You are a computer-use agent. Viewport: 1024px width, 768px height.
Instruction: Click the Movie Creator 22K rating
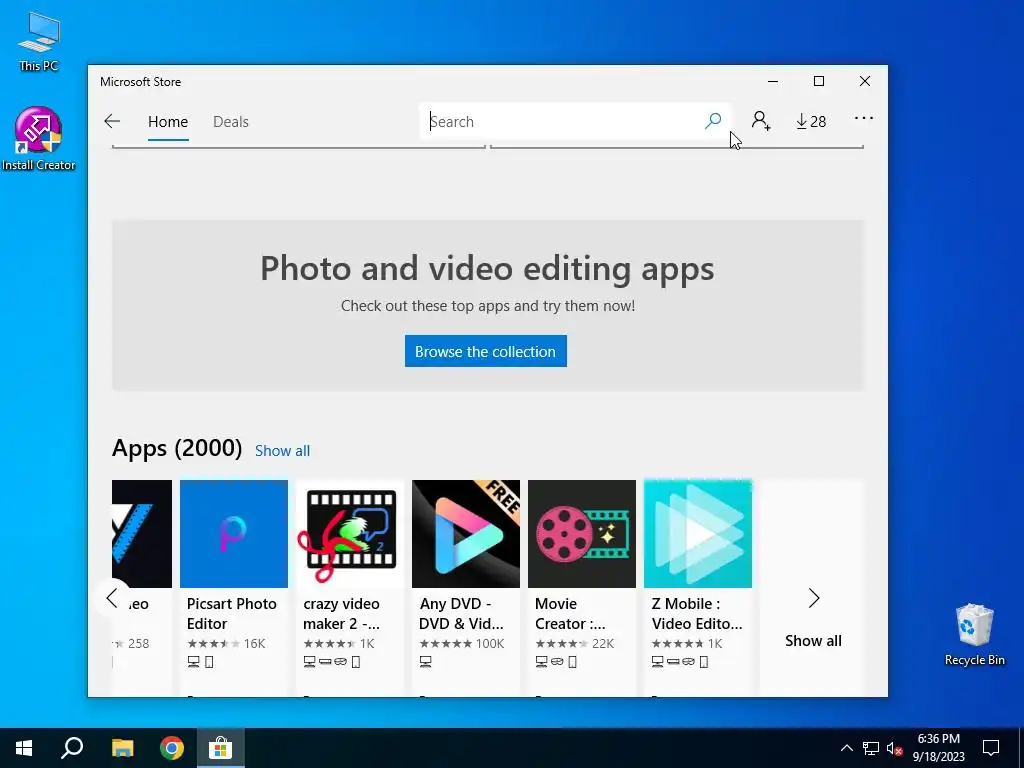[x=575, y=643]
